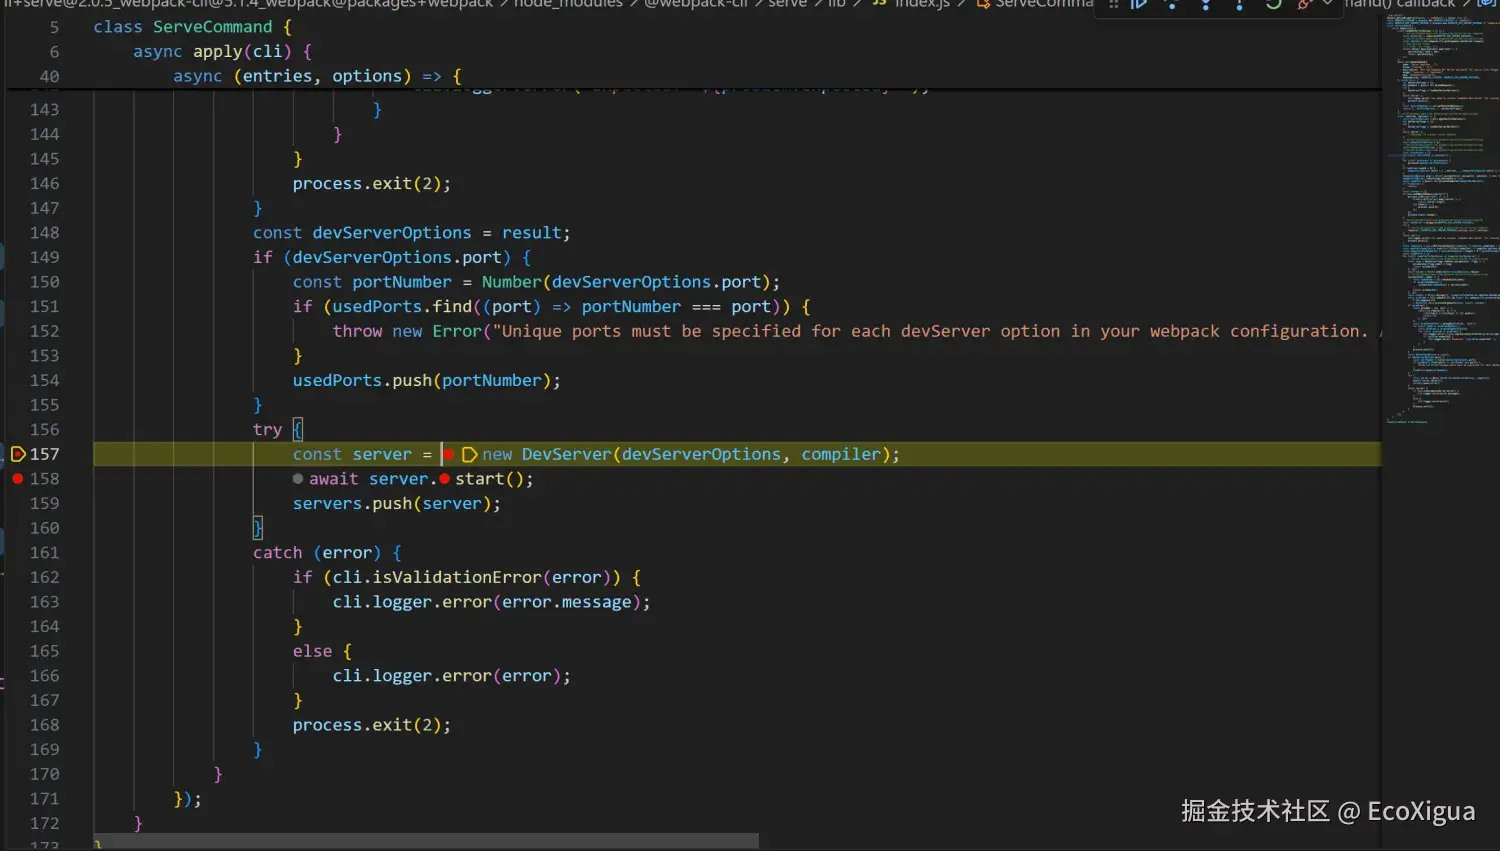The height and width of the screenshot is (851, 1500).
Task: Click the horizontal scrollbar at editor bottom
Action: point(426,841)
